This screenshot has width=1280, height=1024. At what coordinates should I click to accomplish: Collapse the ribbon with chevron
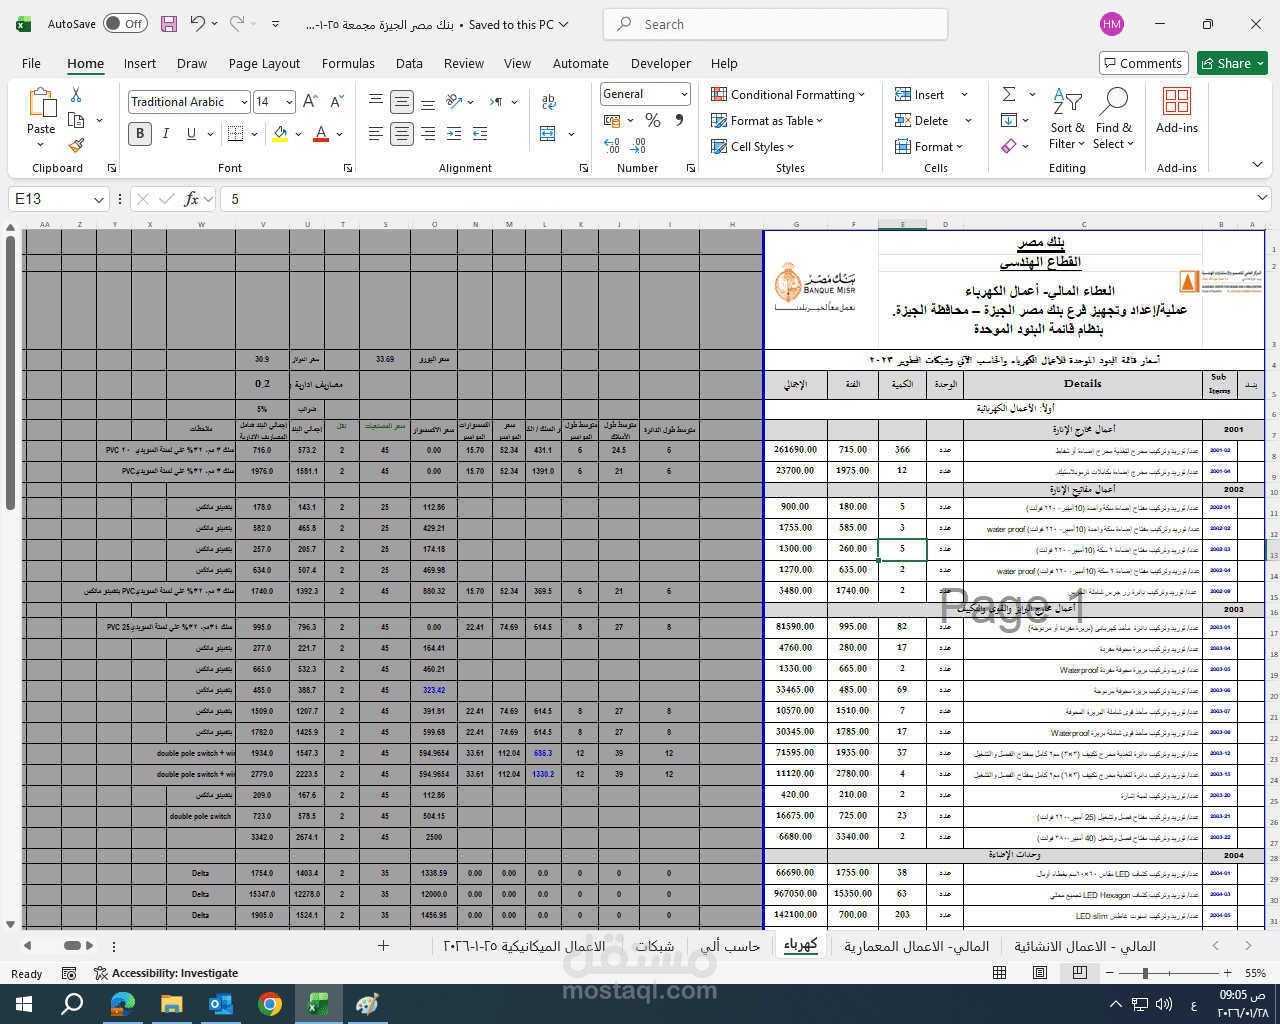point(1257,165)
